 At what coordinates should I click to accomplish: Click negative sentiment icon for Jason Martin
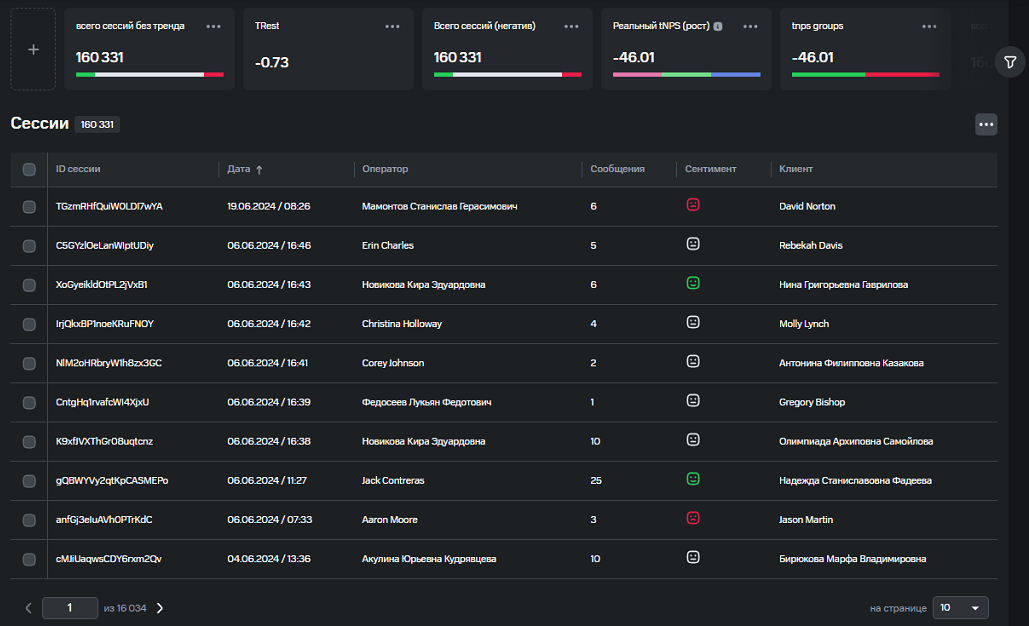(x=693, y=518)
